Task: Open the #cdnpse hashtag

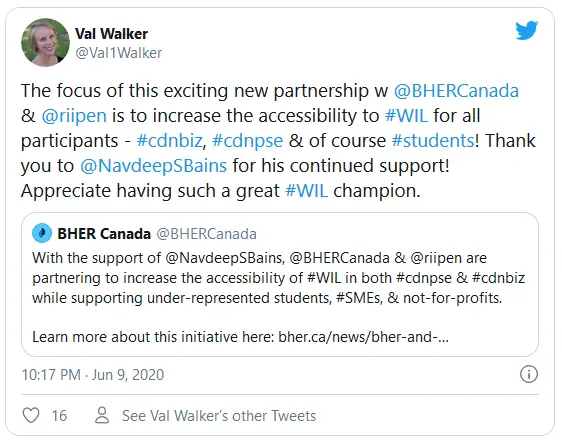Action: 247,141
